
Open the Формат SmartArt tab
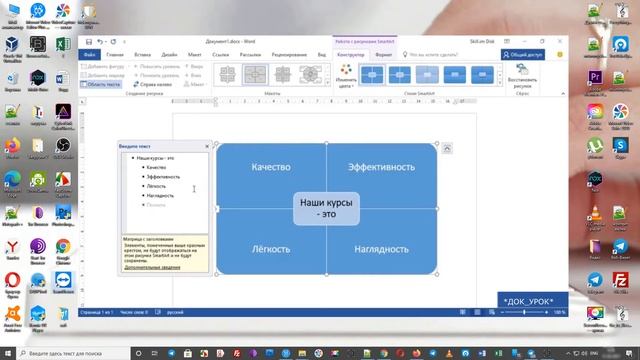(x=384, y=54)
